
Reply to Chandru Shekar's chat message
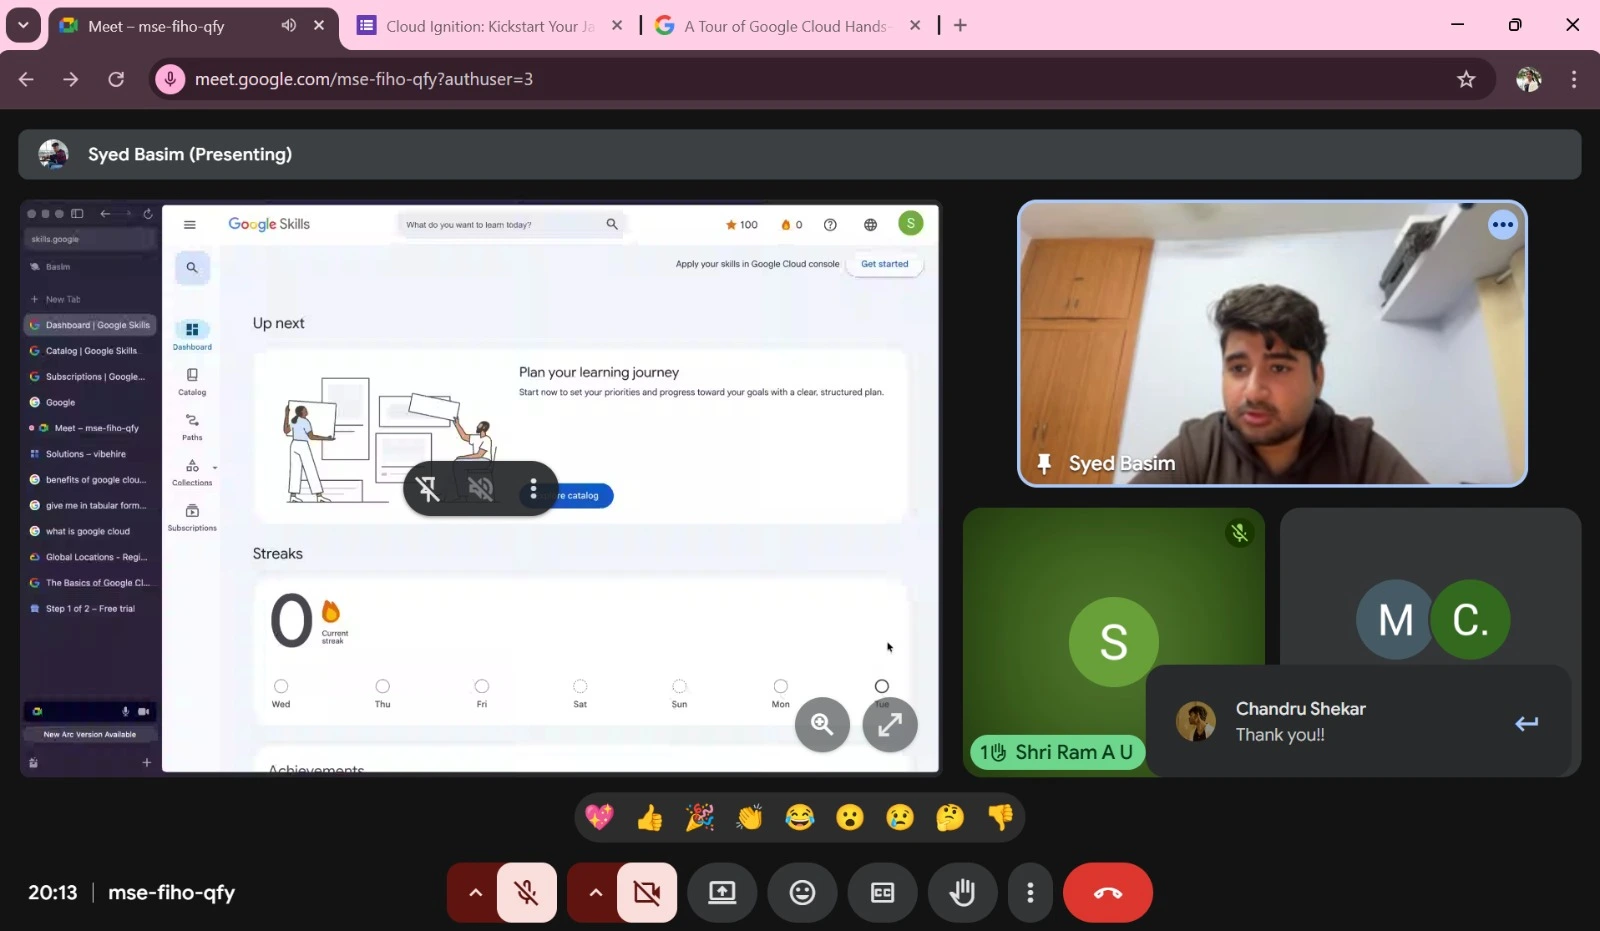tap(1526, 723)
